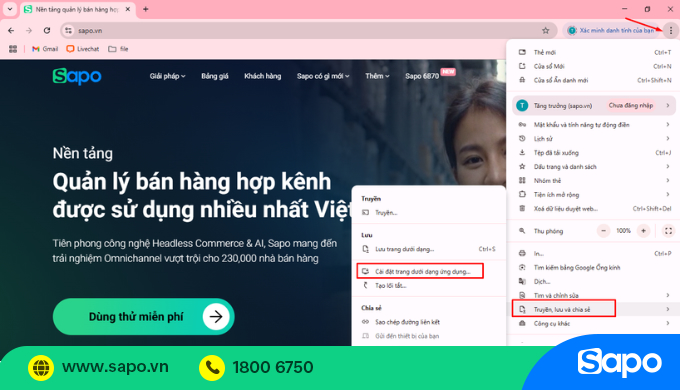Expand Sapo có gì mới menu
The width and height of the screenshot is (680, 390).
(323, 76)
